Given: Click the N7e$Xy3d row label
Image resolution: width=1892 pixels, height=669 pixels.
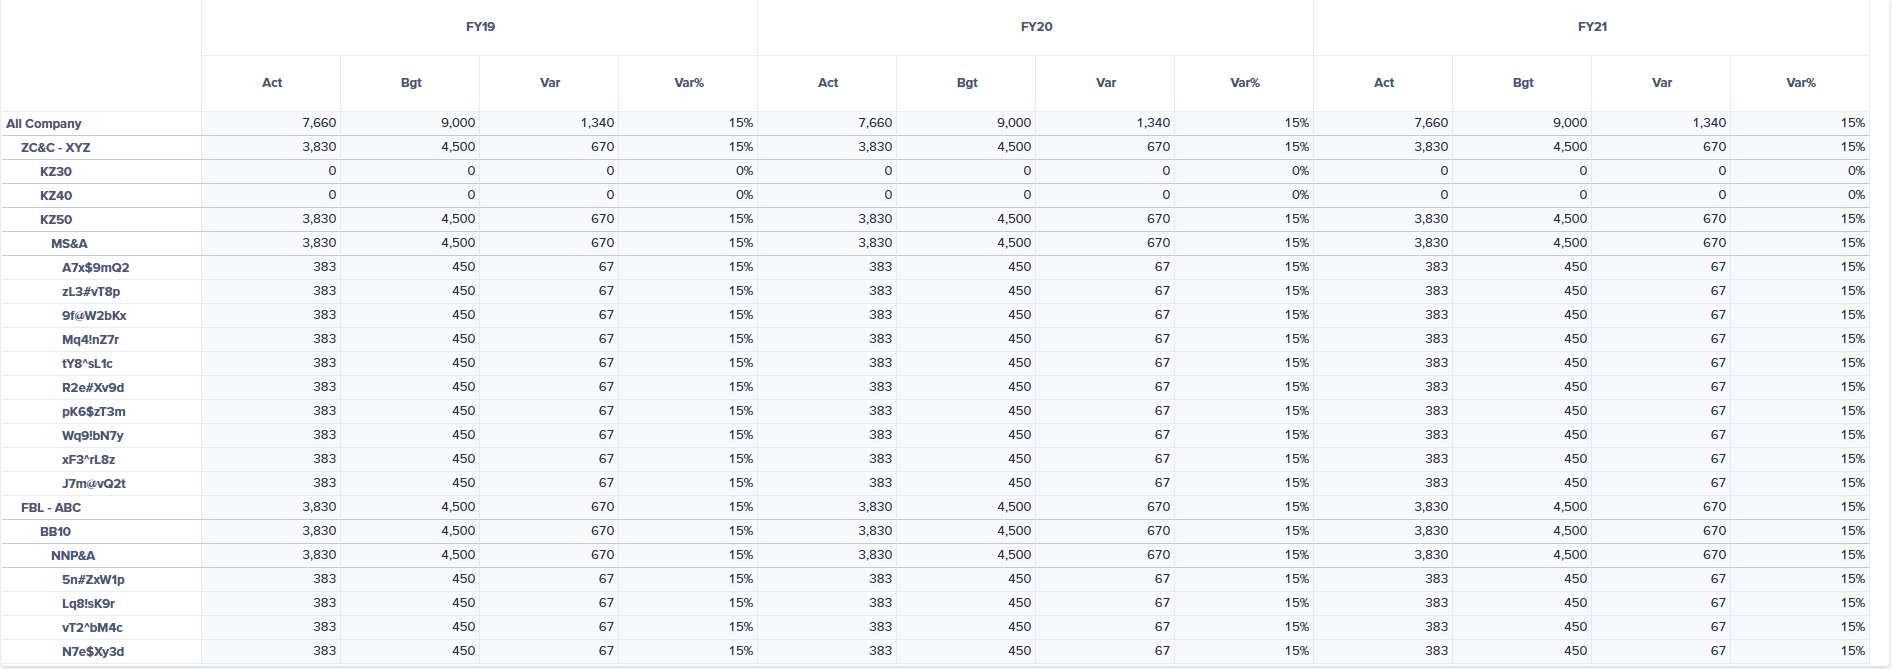Looking at the screenshot, I should tap(93, 652).
